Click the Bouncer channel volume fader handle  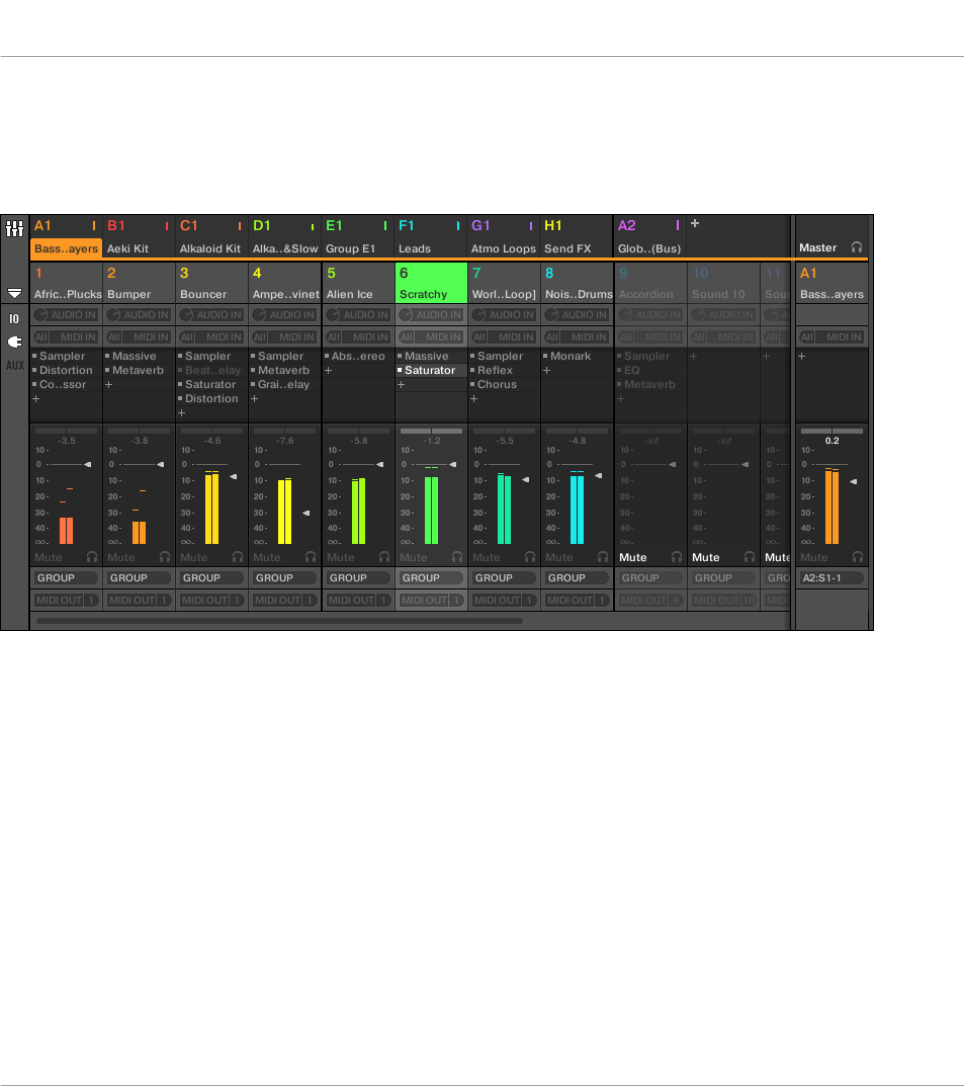point(233,477)
